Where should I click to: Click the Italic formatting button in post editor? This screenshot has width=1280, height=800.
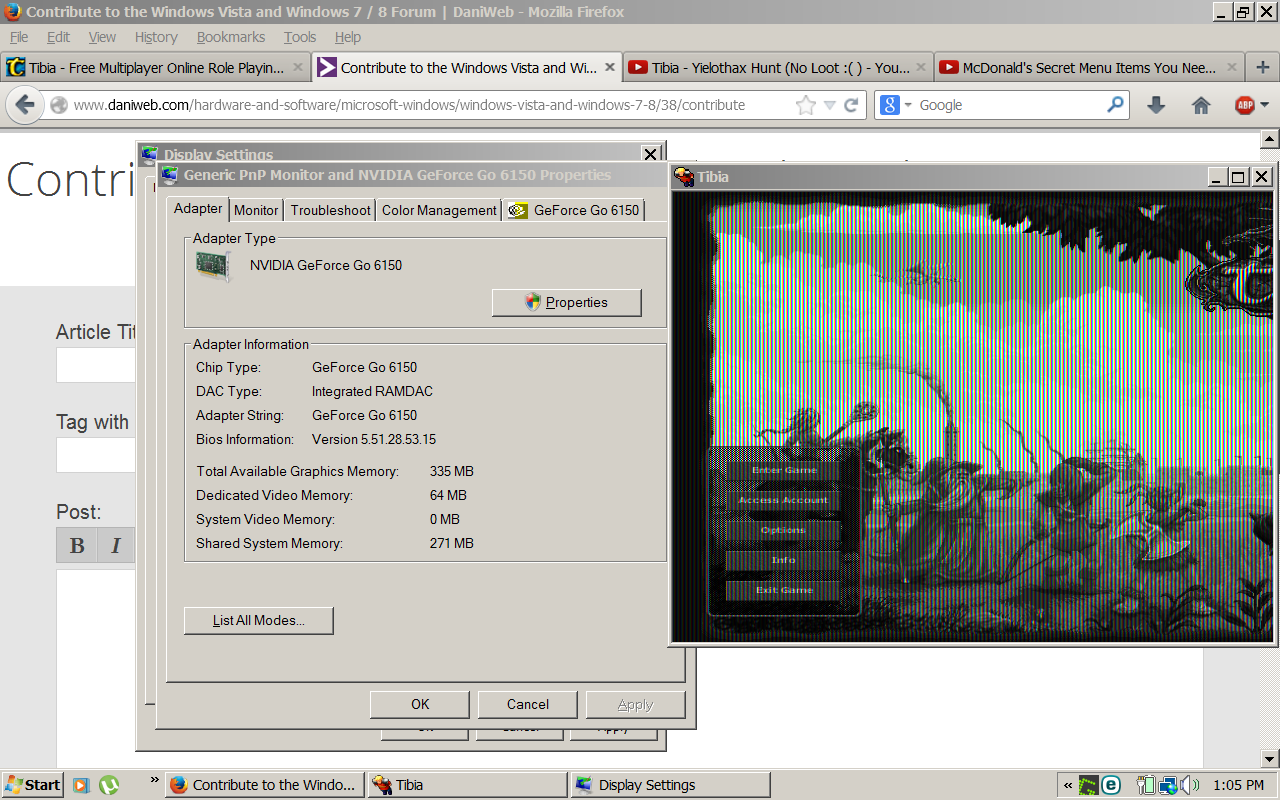116,545
